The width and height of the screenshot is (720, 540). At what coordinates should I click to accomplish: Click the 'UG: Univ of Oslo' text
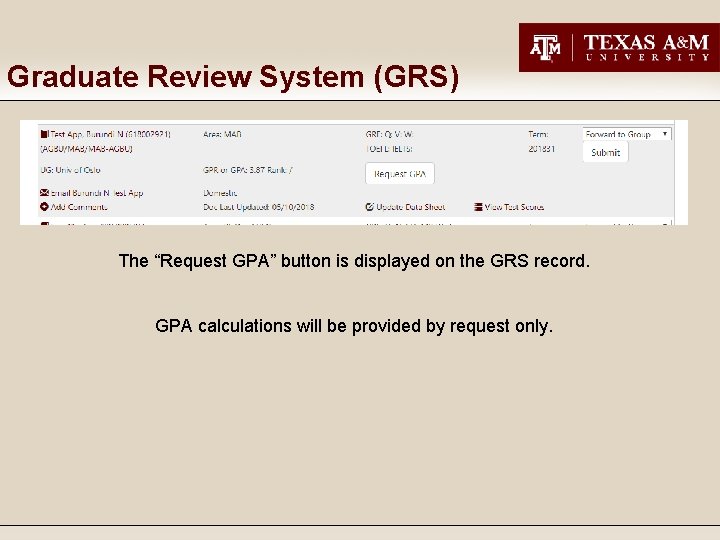point(70,170)
